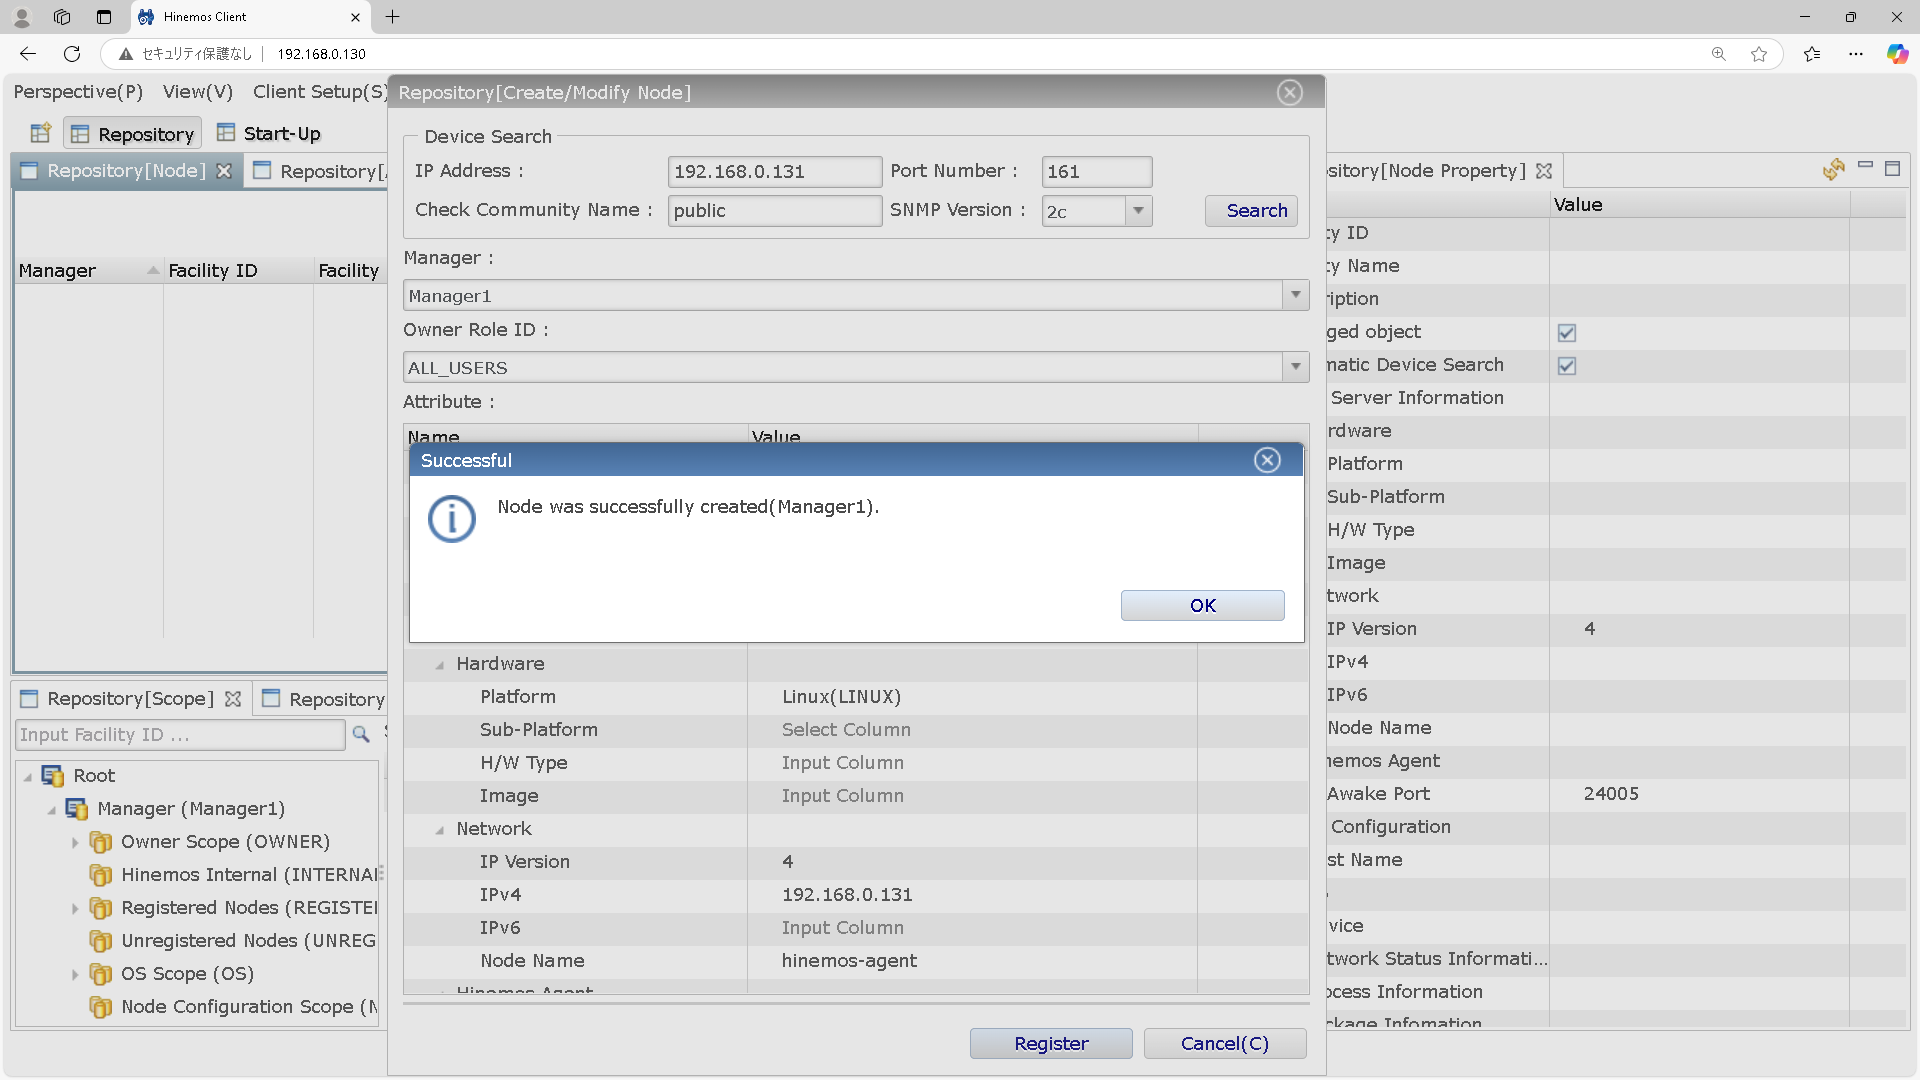The height and width of the screenshot is (1080, 1920).
Task: Click the IP Address input field
Action: (x=774, y=171)
